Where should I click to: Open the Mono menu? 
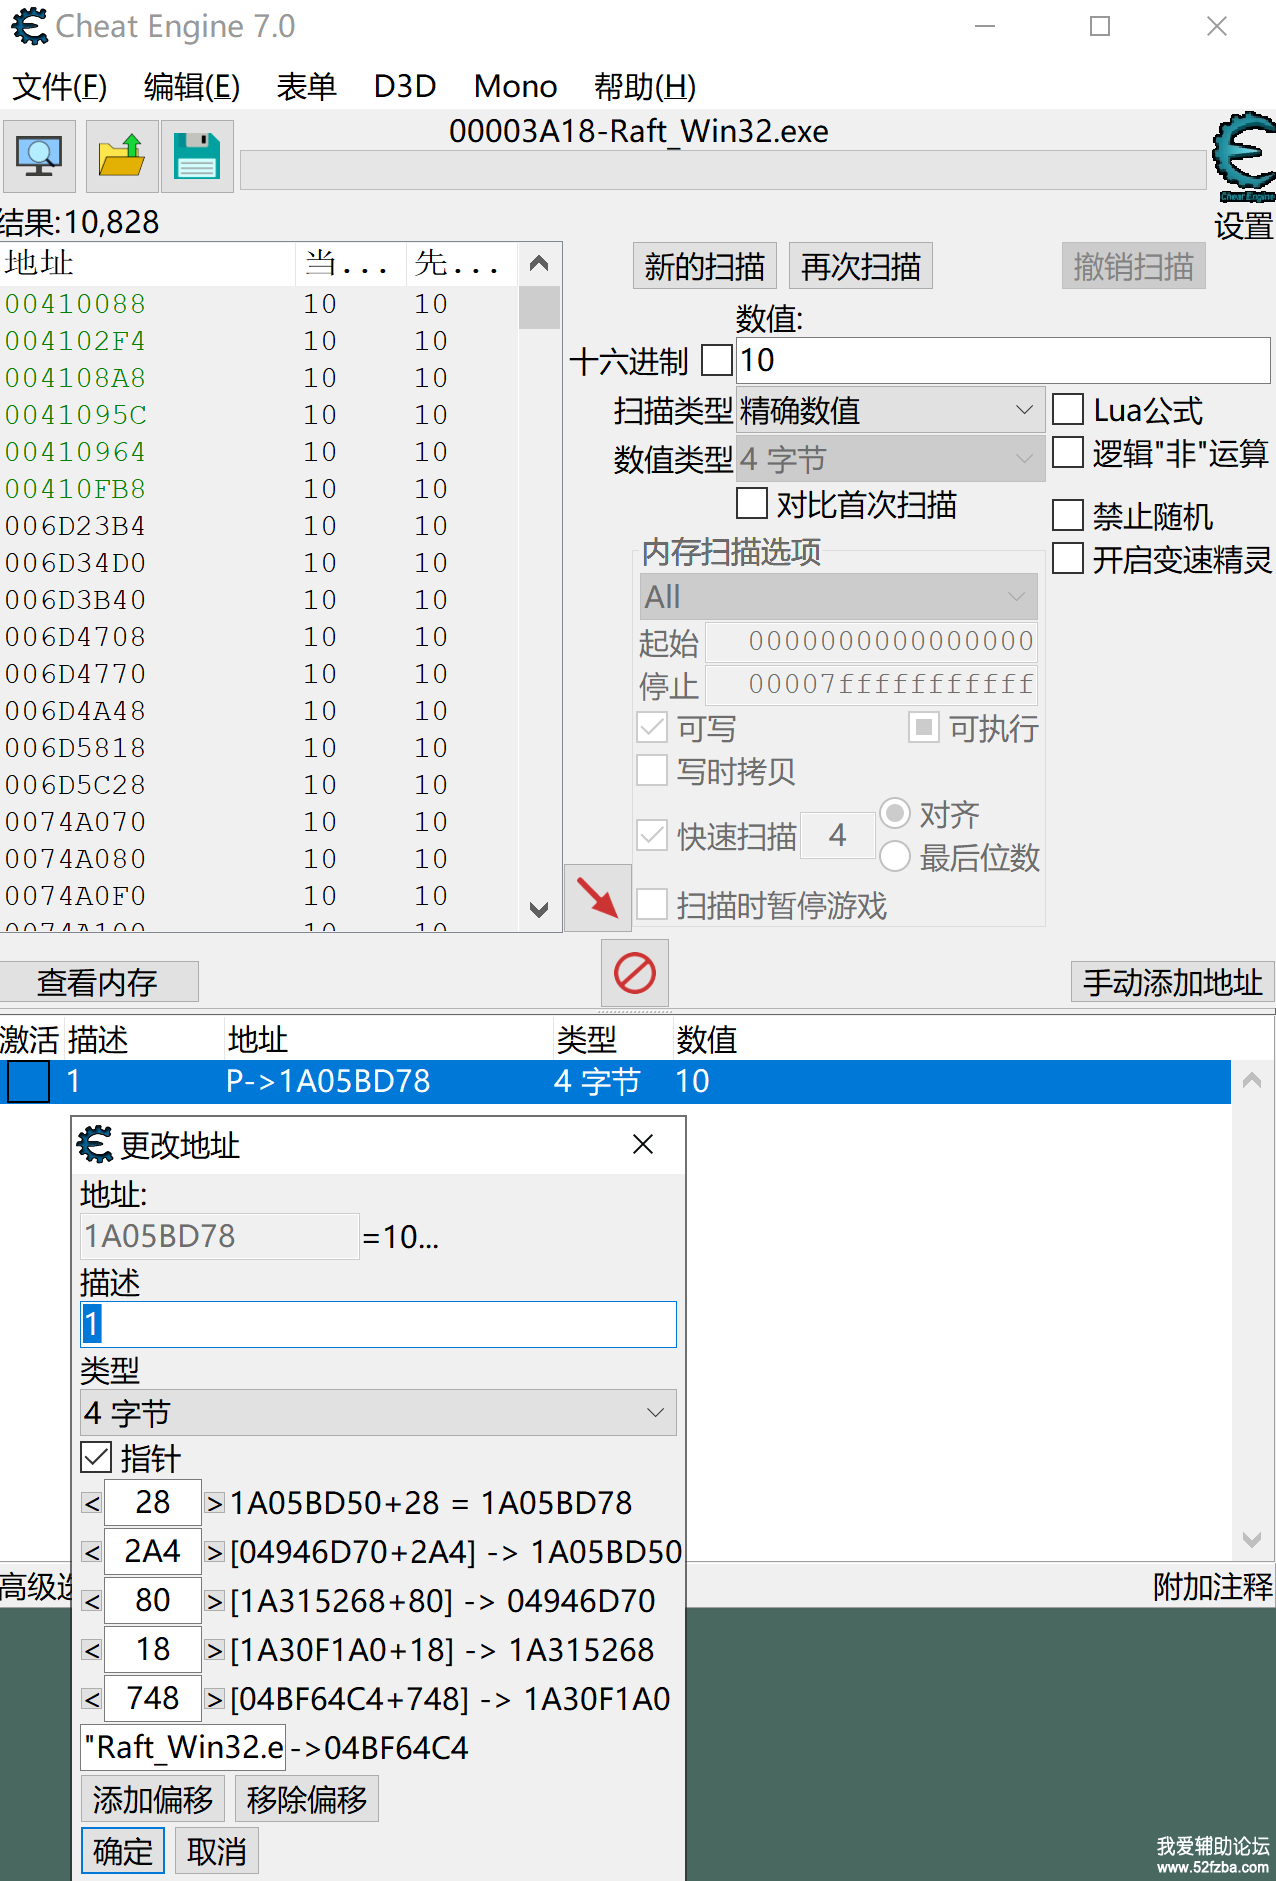click(515, 86)
